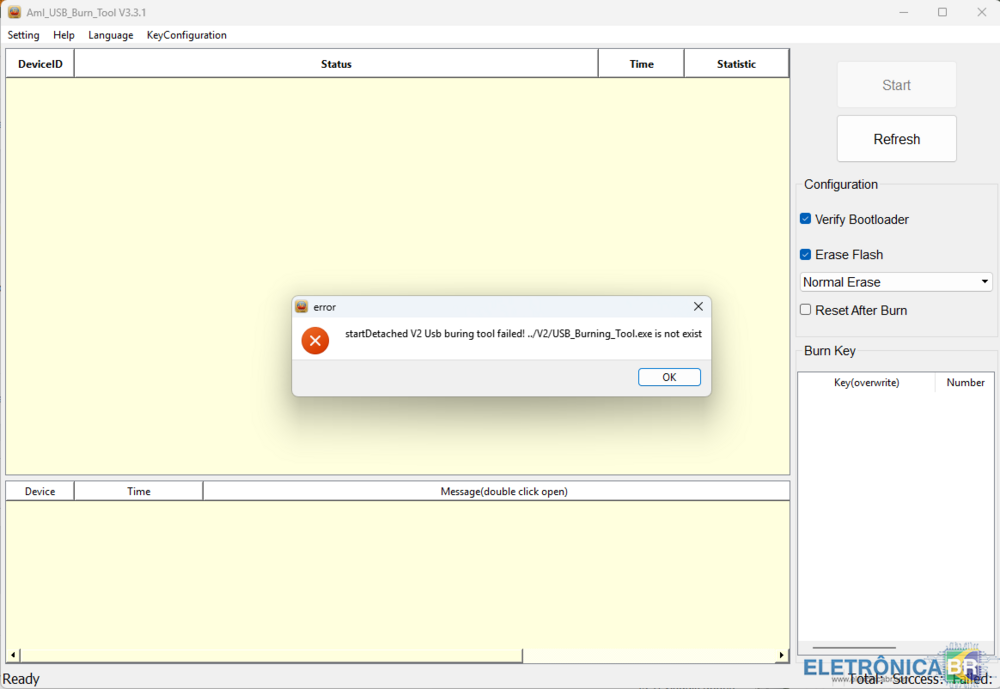The image size is (1000, 689).
Task: Uncheck Verify Bootloader option
Action: click(x=806, y=219)
